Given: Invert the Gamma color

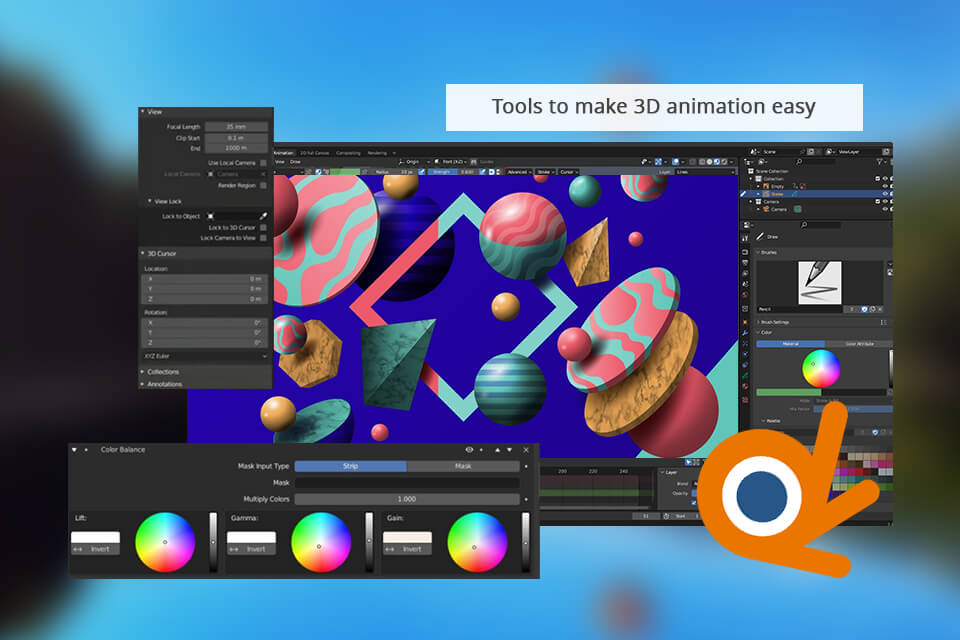Looking at the screenshot, I should tap(252, 549).
